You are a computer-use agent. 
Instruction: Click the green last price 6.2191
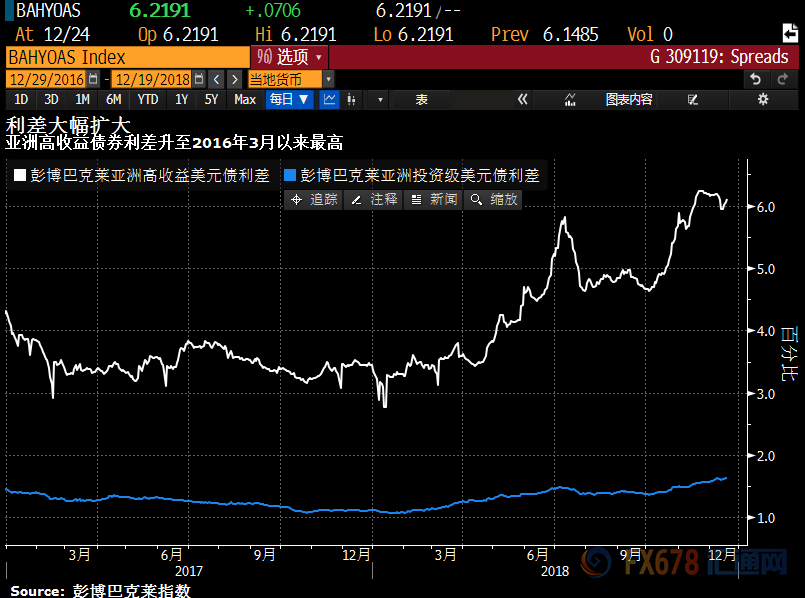click(x=160, y=10)
